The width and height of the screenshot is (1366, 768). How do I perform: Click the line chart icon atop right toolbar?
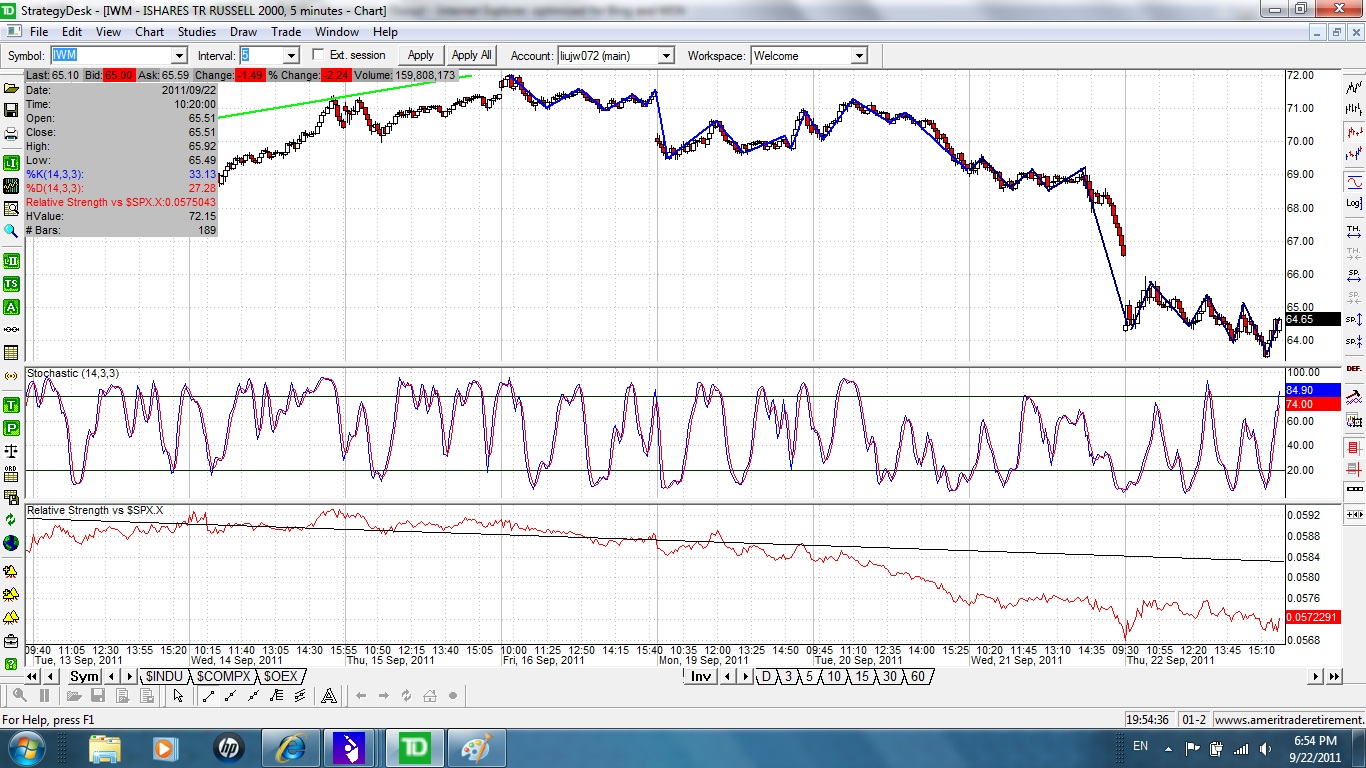[x=1354, y=87]
